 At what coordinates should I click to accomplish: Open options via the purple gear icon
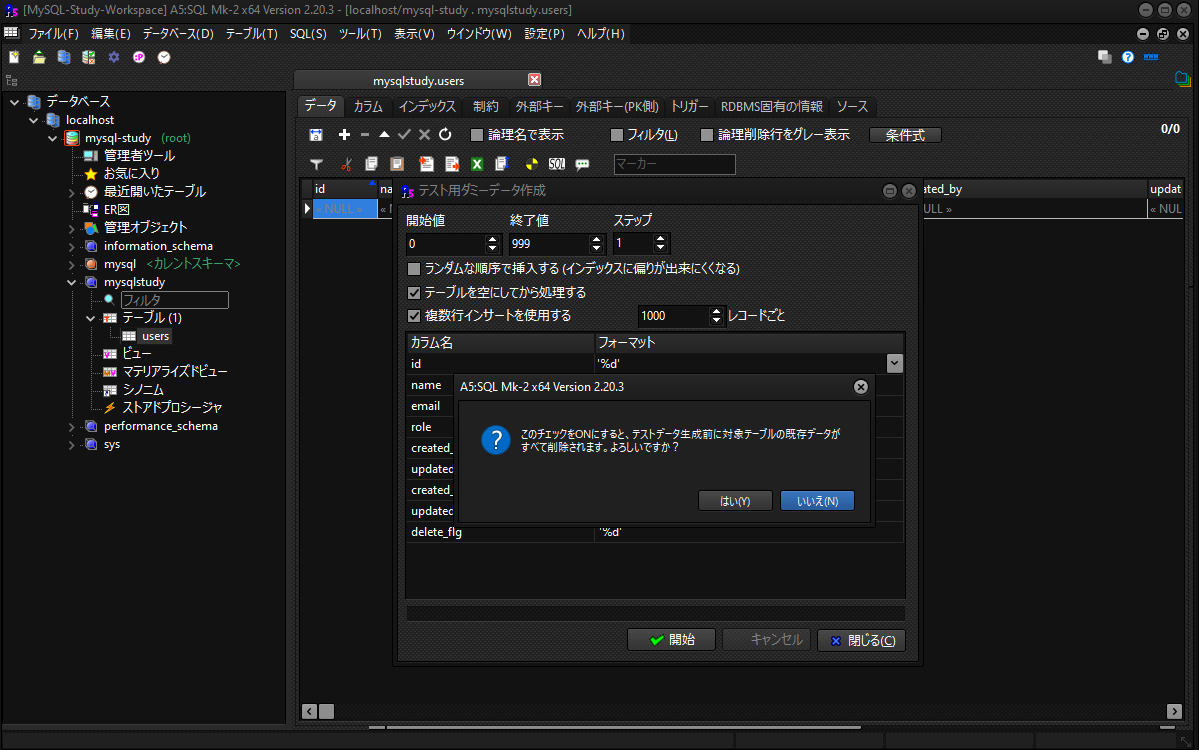(114, 57)
